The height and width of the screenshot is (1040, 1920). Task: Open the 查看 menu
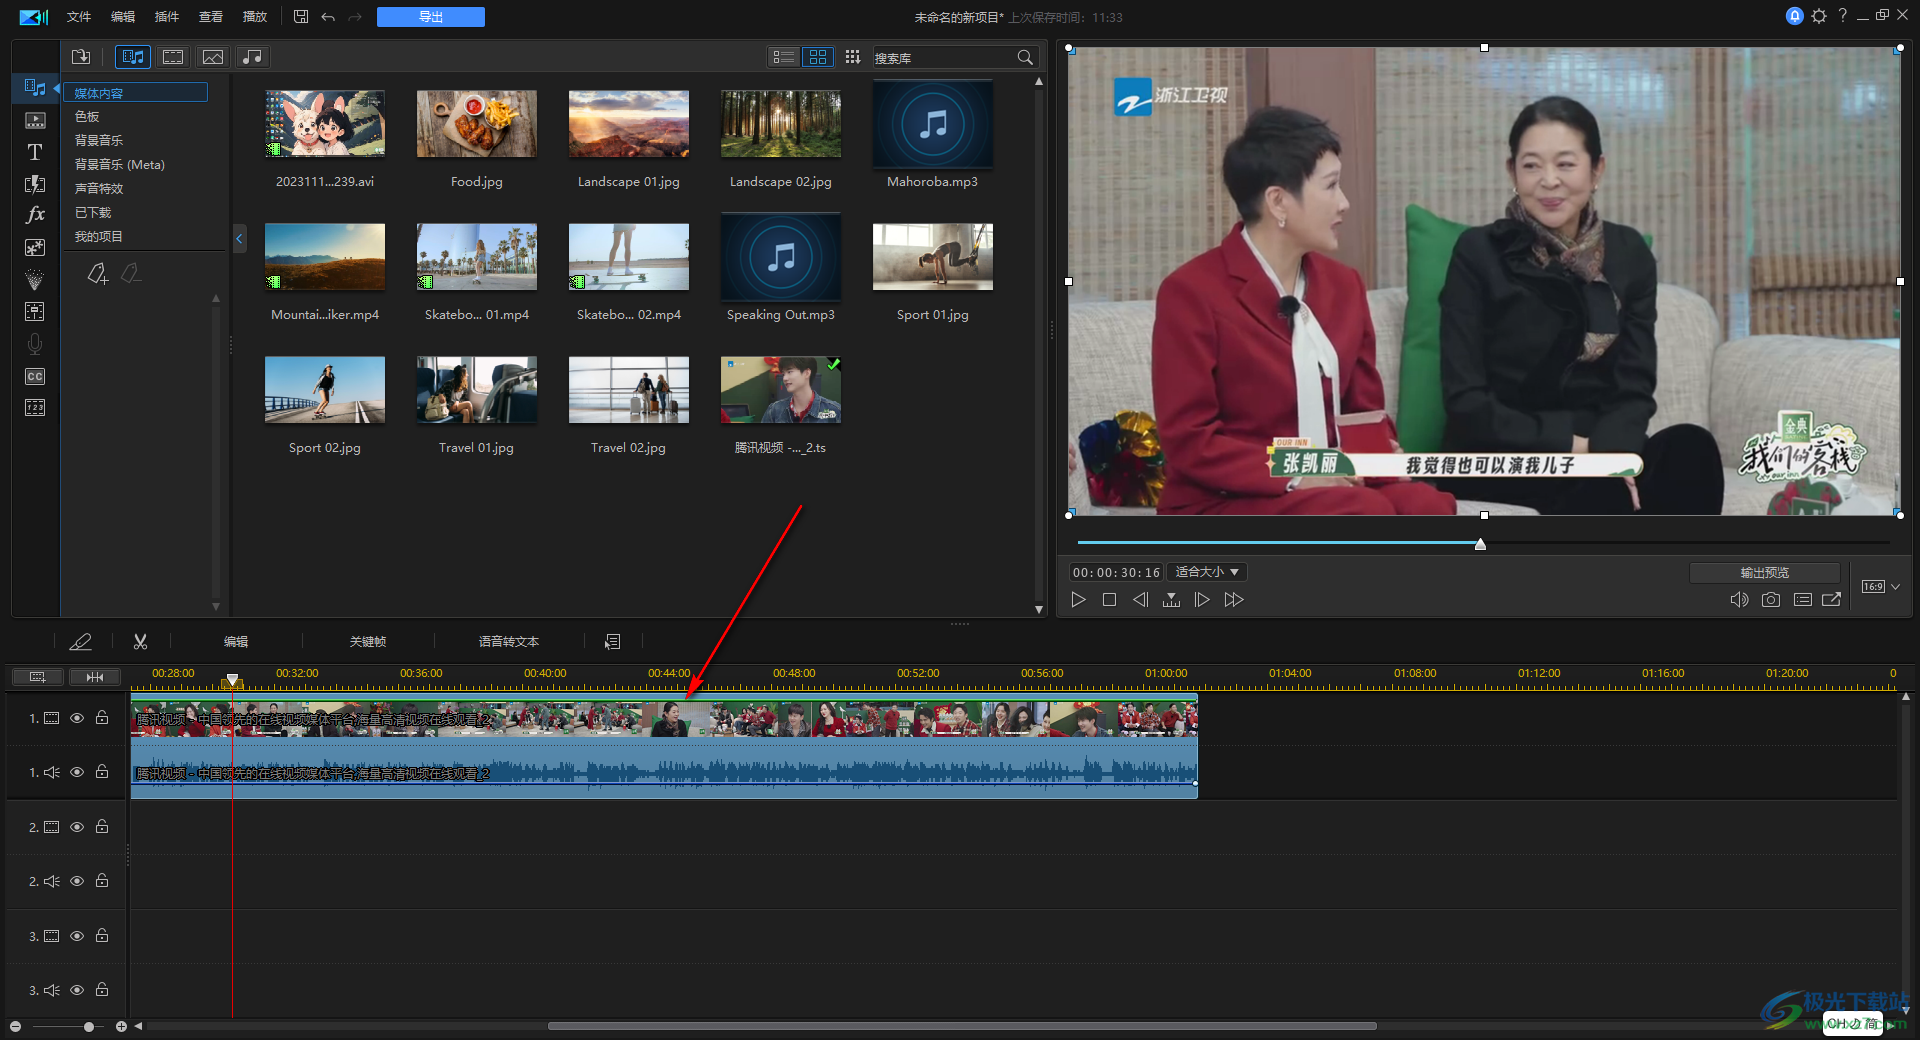coord(211,17)
